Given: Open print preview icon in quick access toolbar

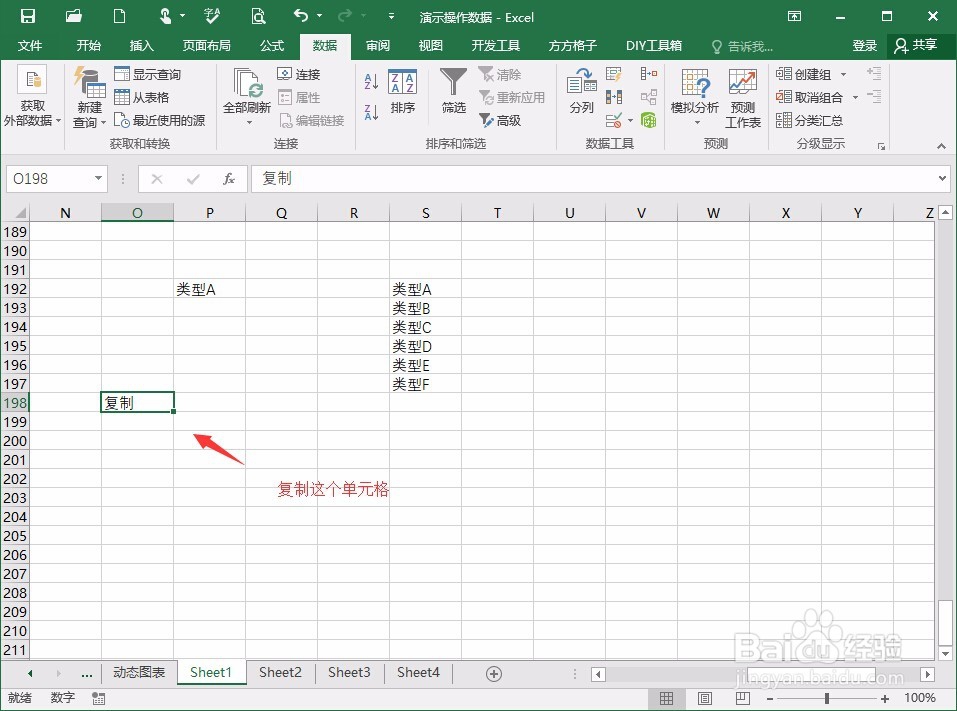Looking at the screenshot, I should [258, 16].
